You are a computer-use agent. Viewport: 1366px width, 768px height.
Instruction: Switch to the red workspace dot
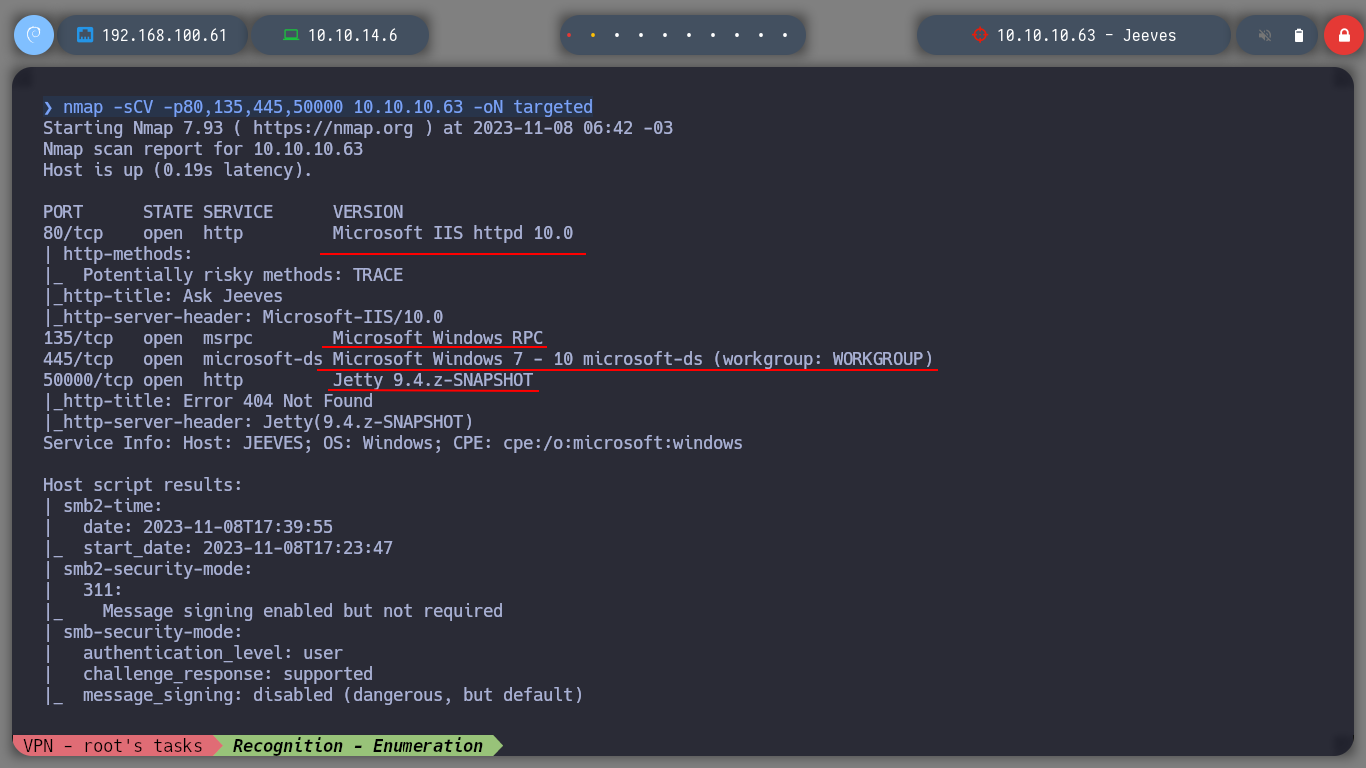pyautogui.click(x=569, y=35)
